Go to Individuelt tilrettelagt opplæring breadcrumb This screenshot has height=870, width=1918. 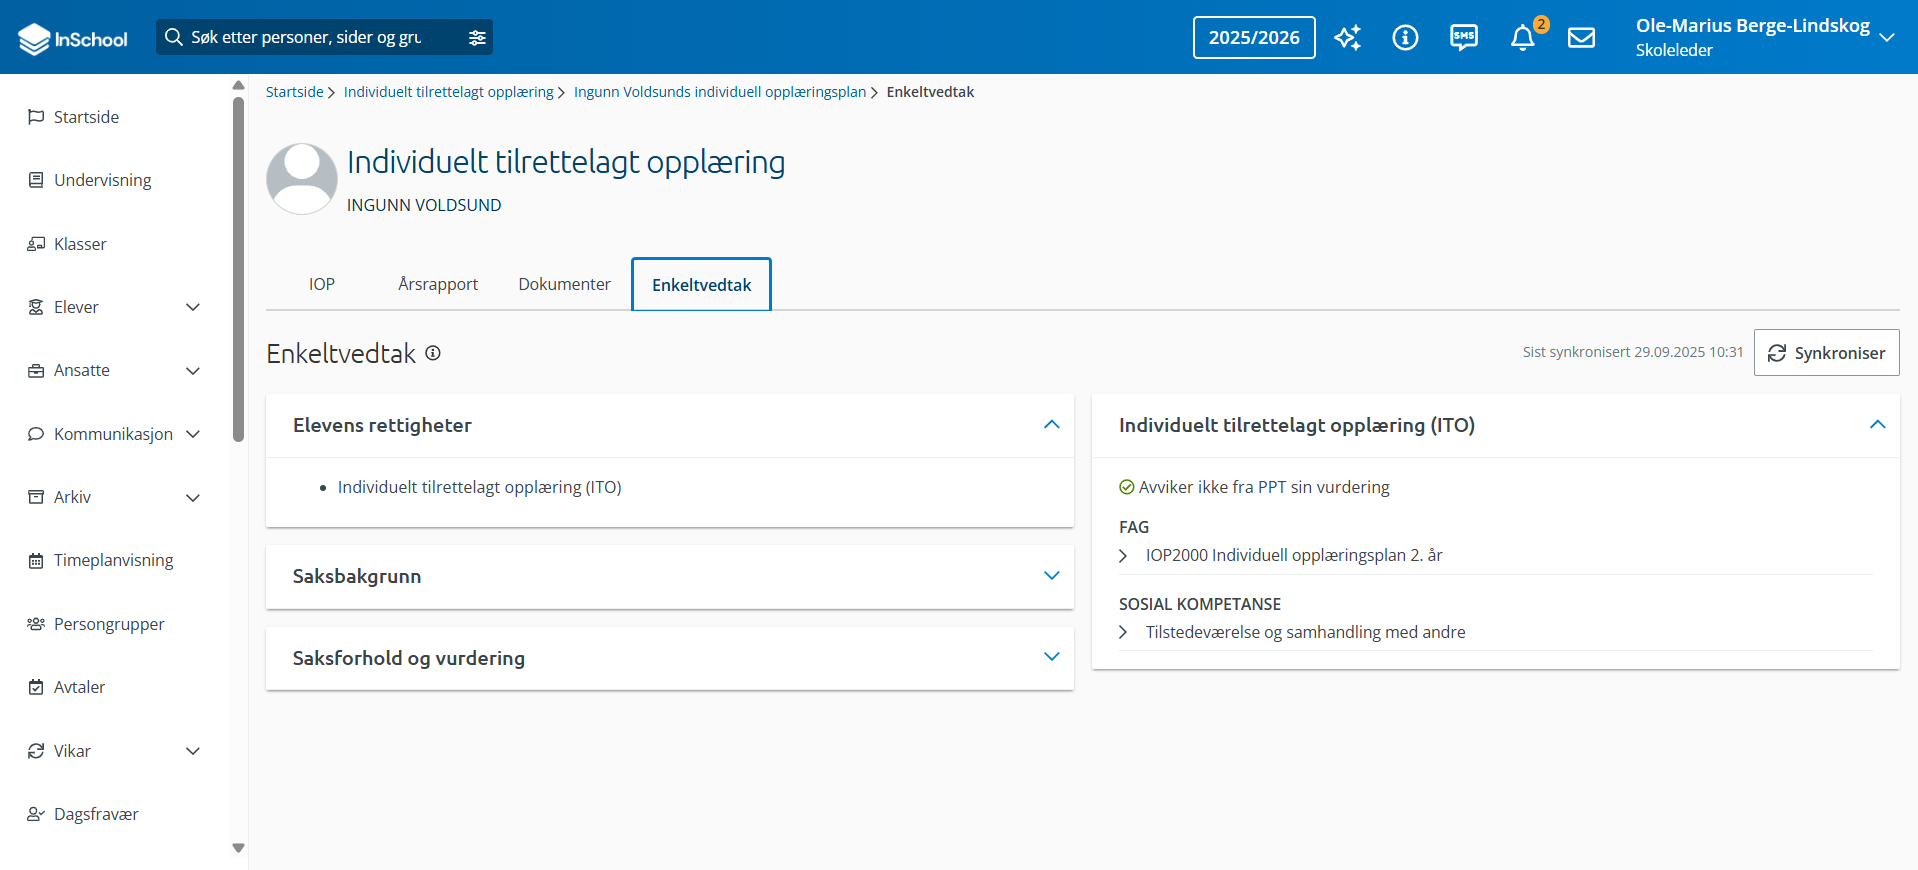449,92
